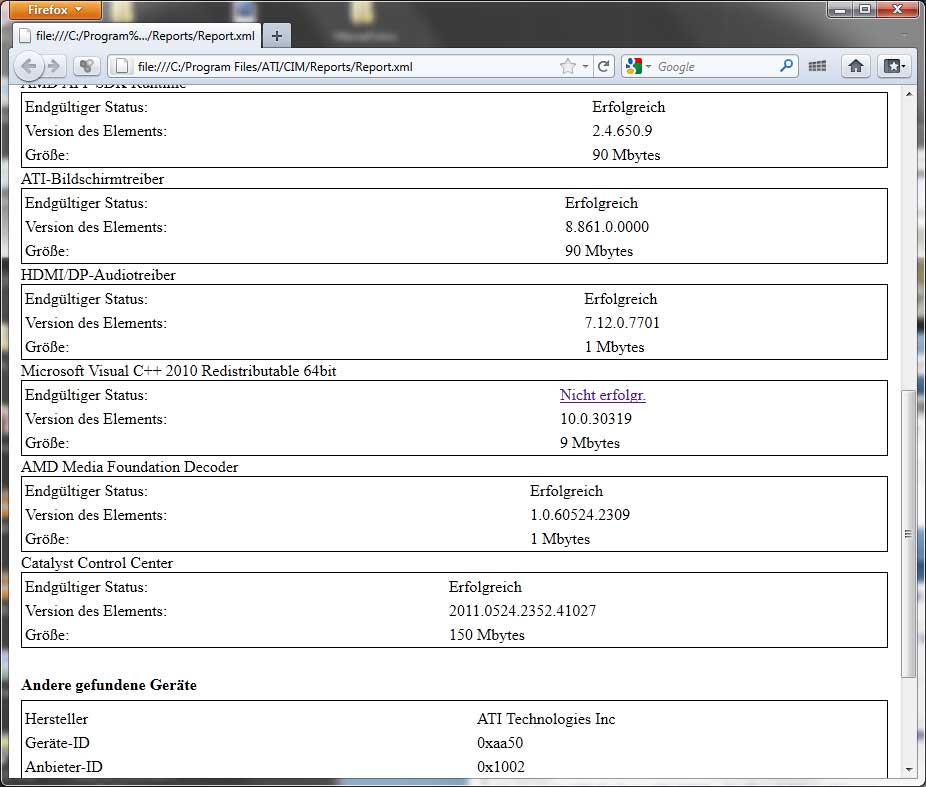Go forward to next page

tap(54, 66)
